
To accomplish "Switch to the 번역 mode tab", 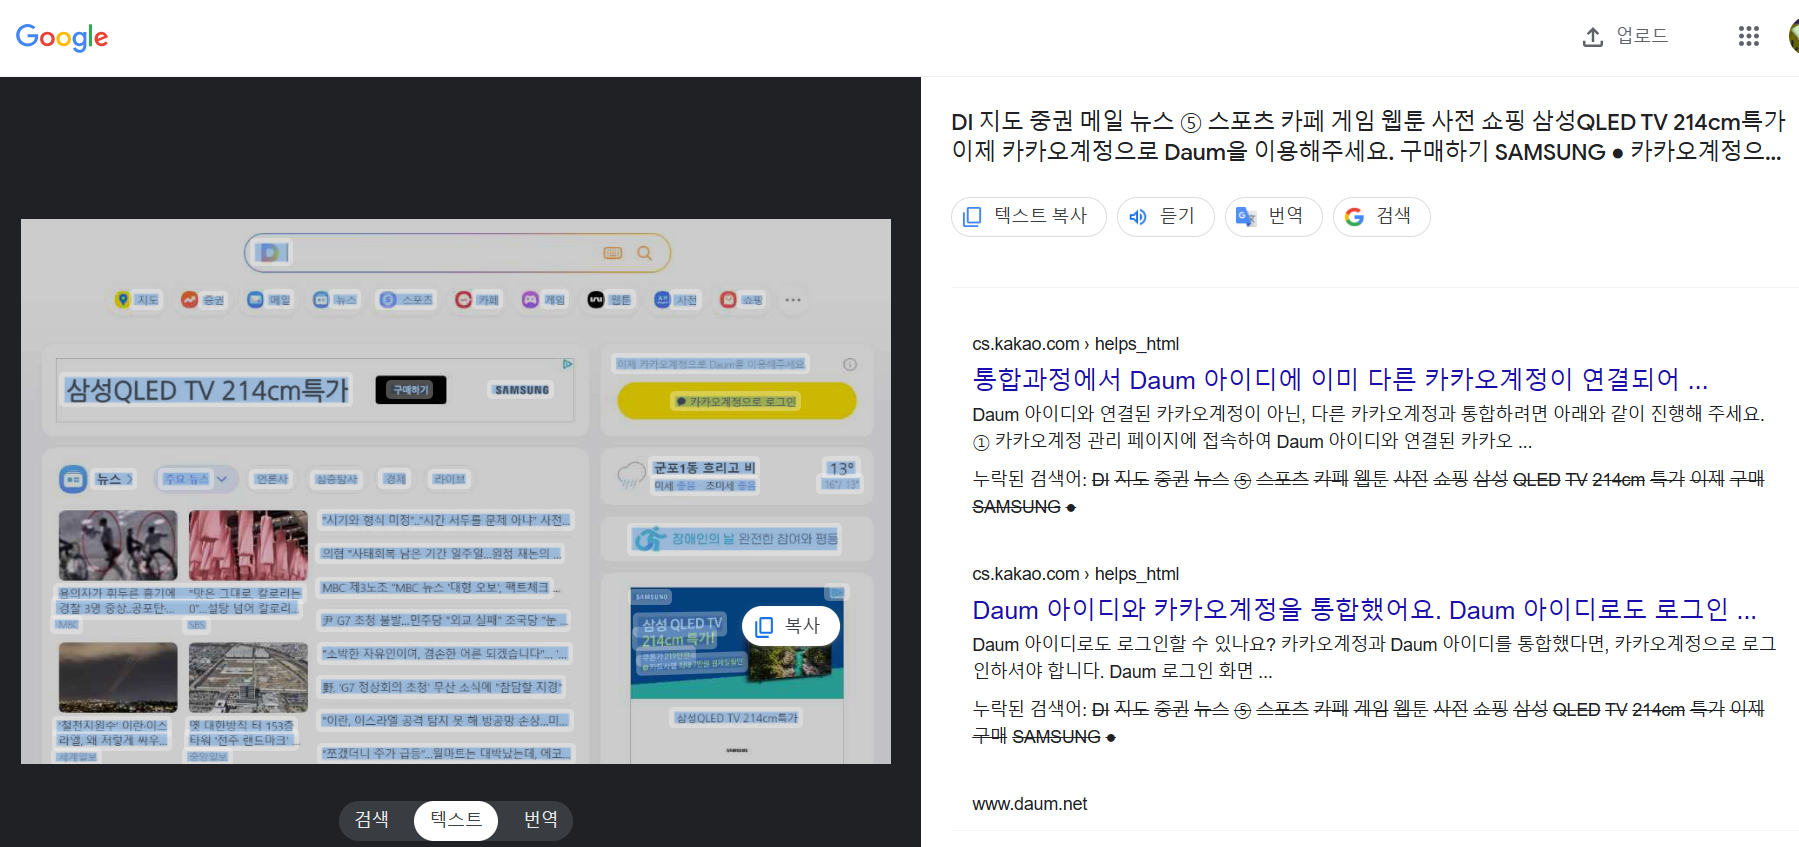I will point(540,820).
